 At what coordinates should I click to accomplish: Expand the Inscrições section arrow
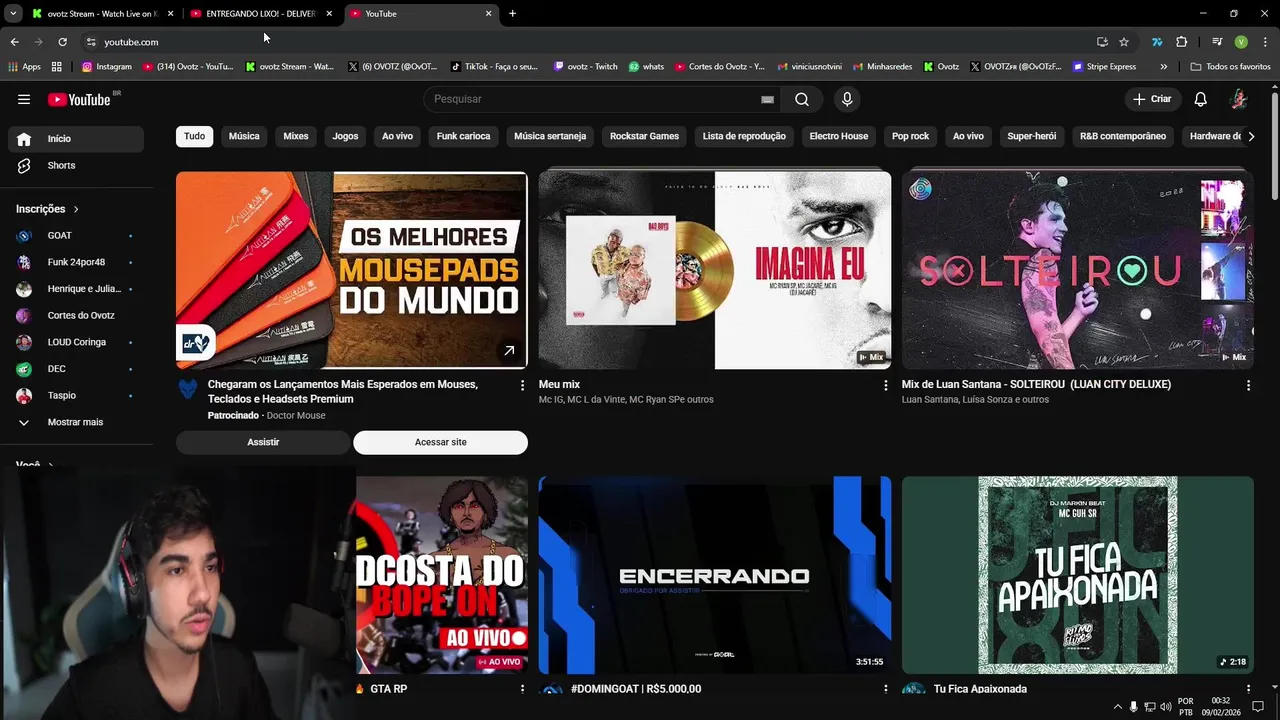click(x=76, y=209)
